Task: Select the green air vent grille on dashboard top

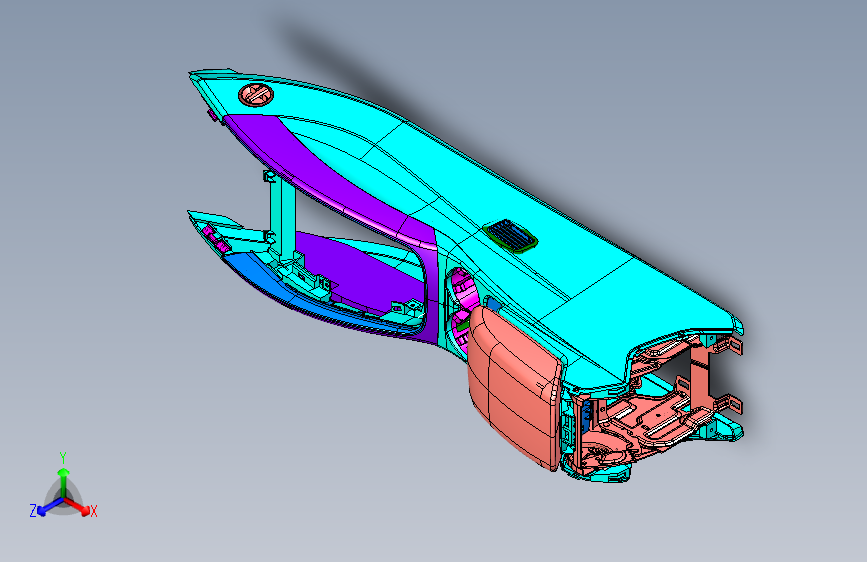Action: [x=510, y=235]
